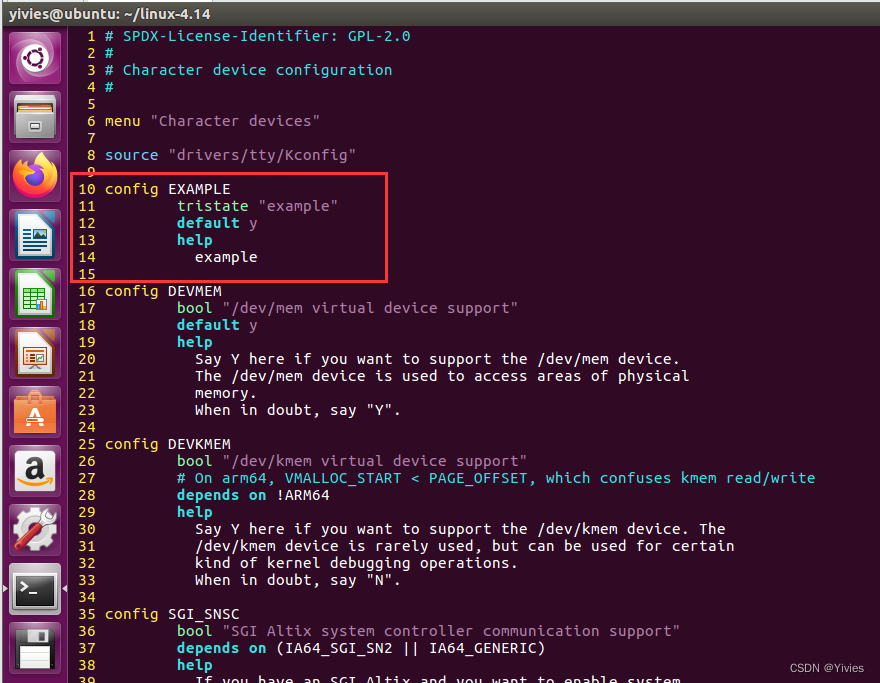Image resolution: width=880 pixels, height=683 pixels.
Task: Open the Amazon launcher icon
Action: [x=35, y=471]
